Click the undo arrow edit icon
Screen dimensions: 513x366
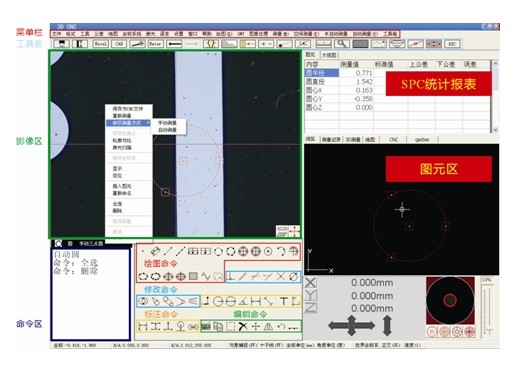[x=281, y=327]
